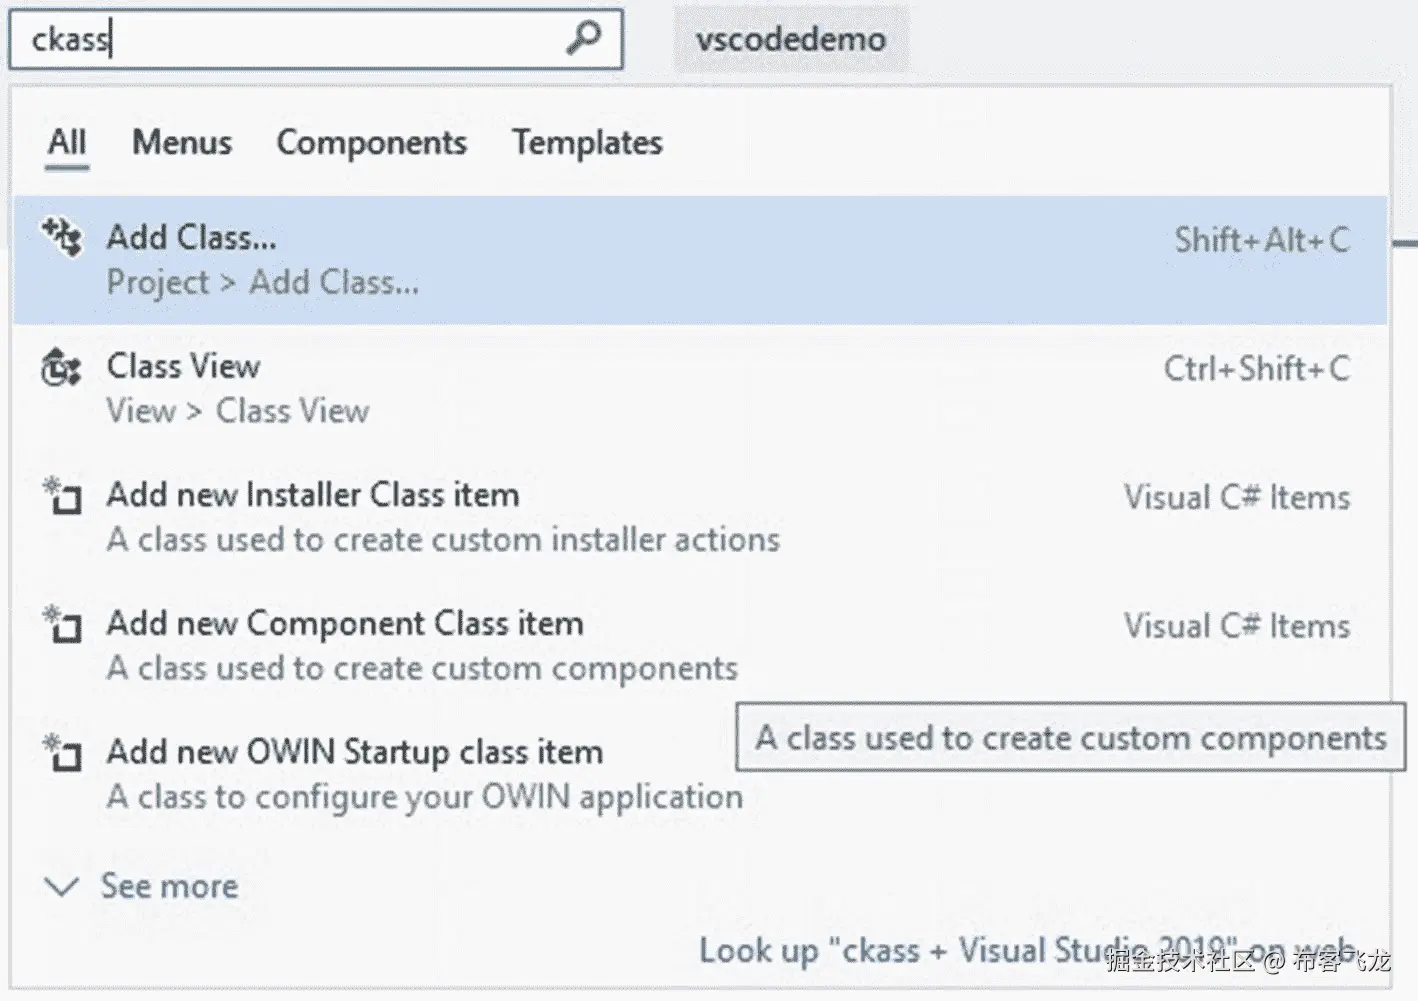1418x1001 pixels.
Task: Click the See more link
Action: point(169,886)
